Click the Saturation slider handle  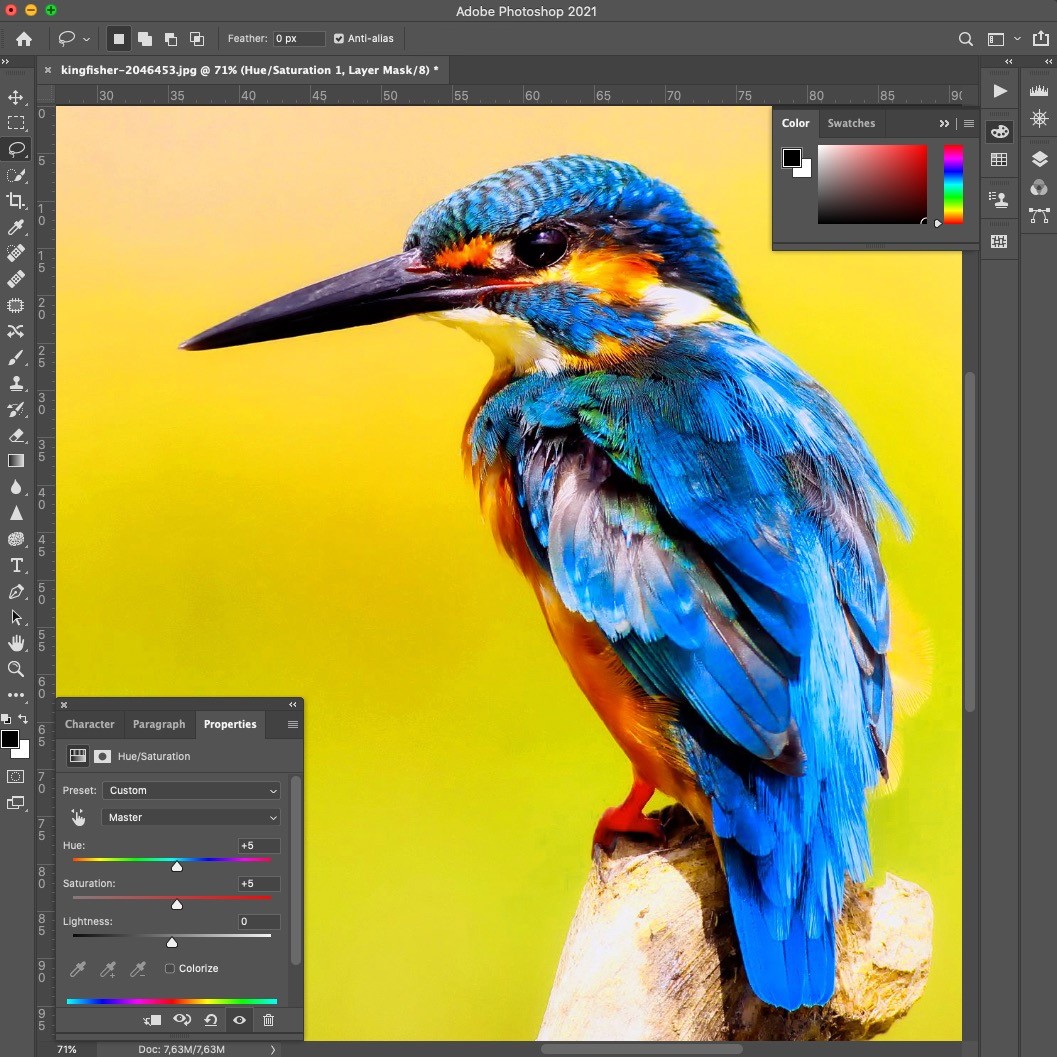coord(177,905)
